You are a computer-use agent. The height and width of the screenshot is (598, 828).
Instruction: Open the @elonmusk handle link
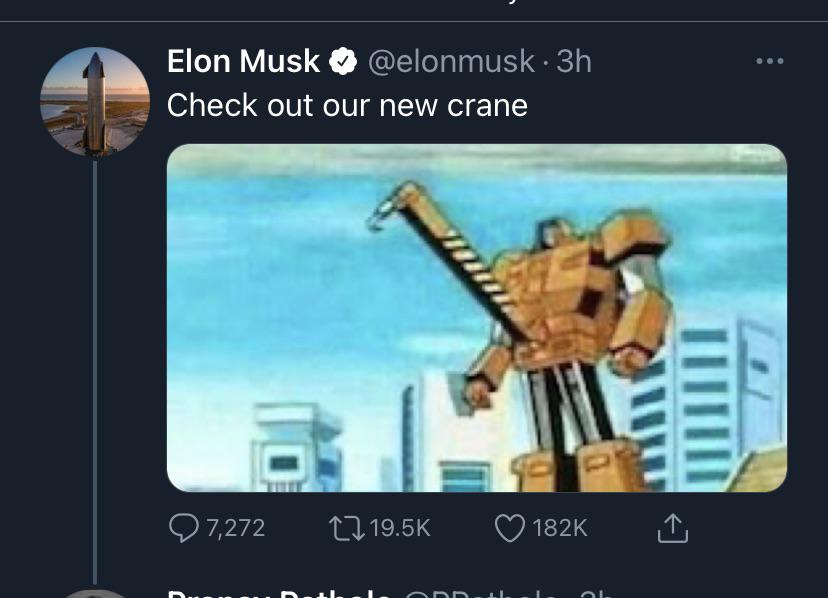click(x=451, y=62)
